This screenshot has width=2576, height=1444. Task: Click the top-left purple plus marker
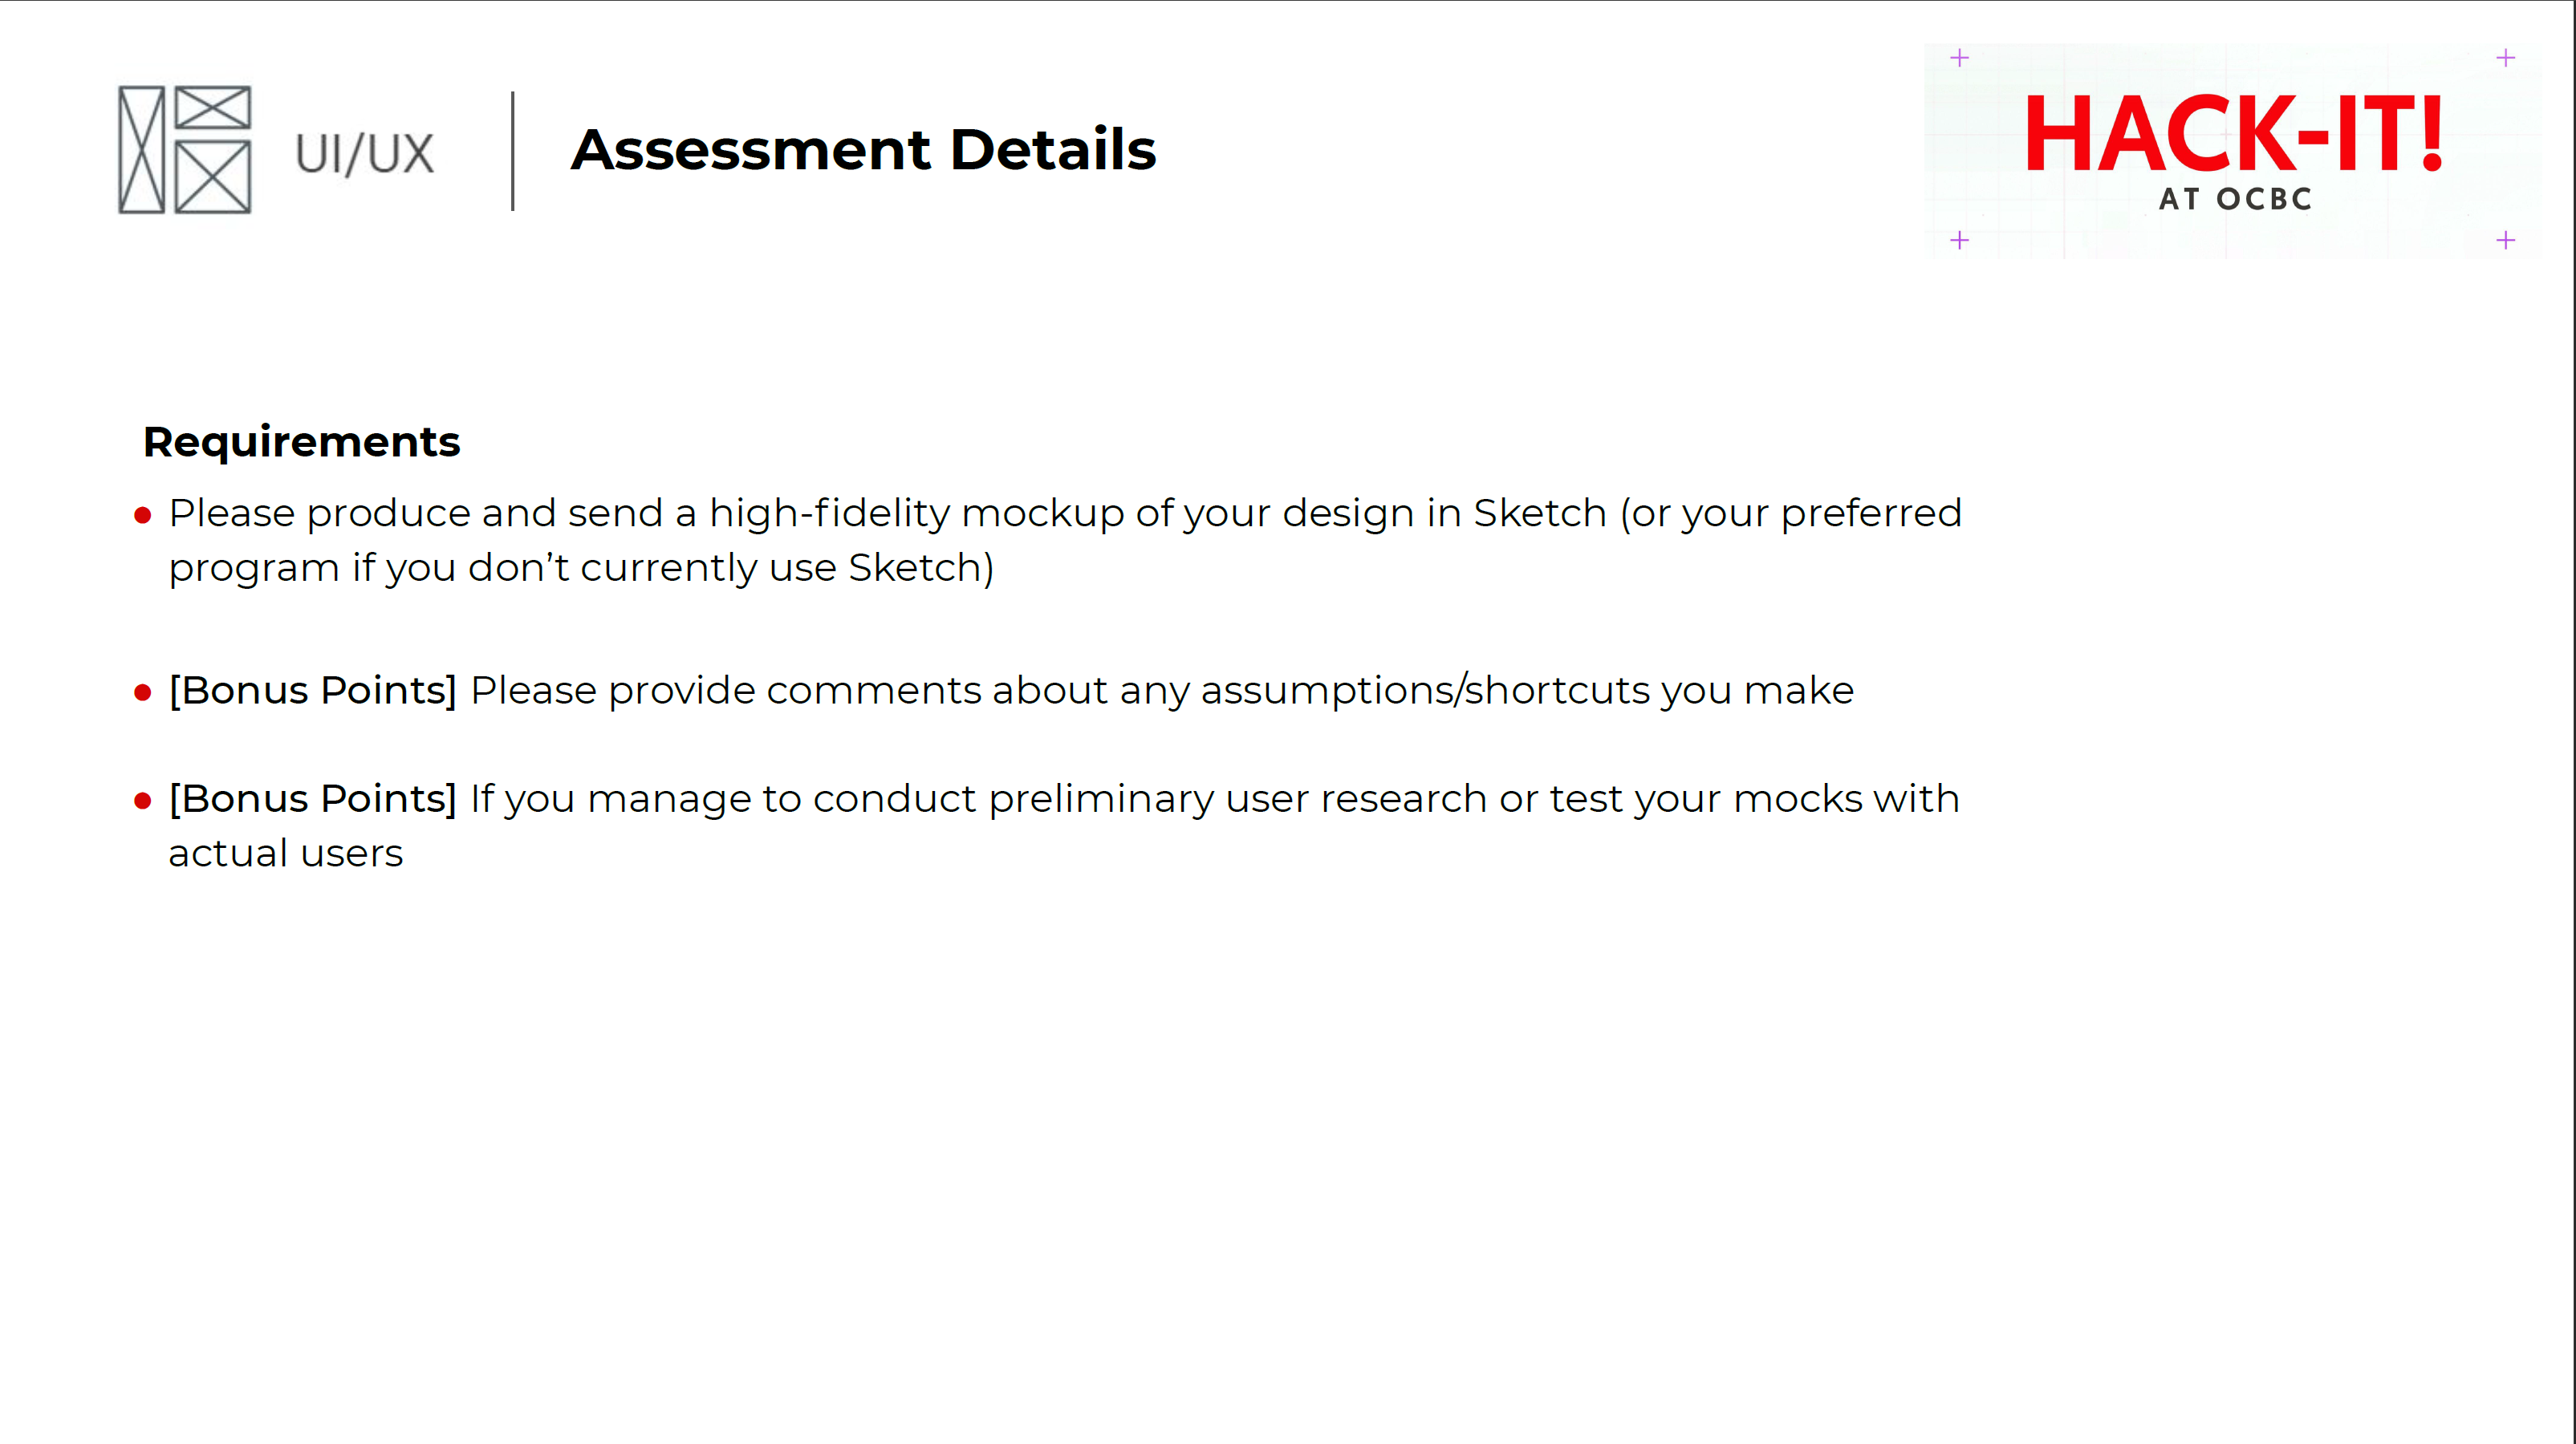[1960, 58]
